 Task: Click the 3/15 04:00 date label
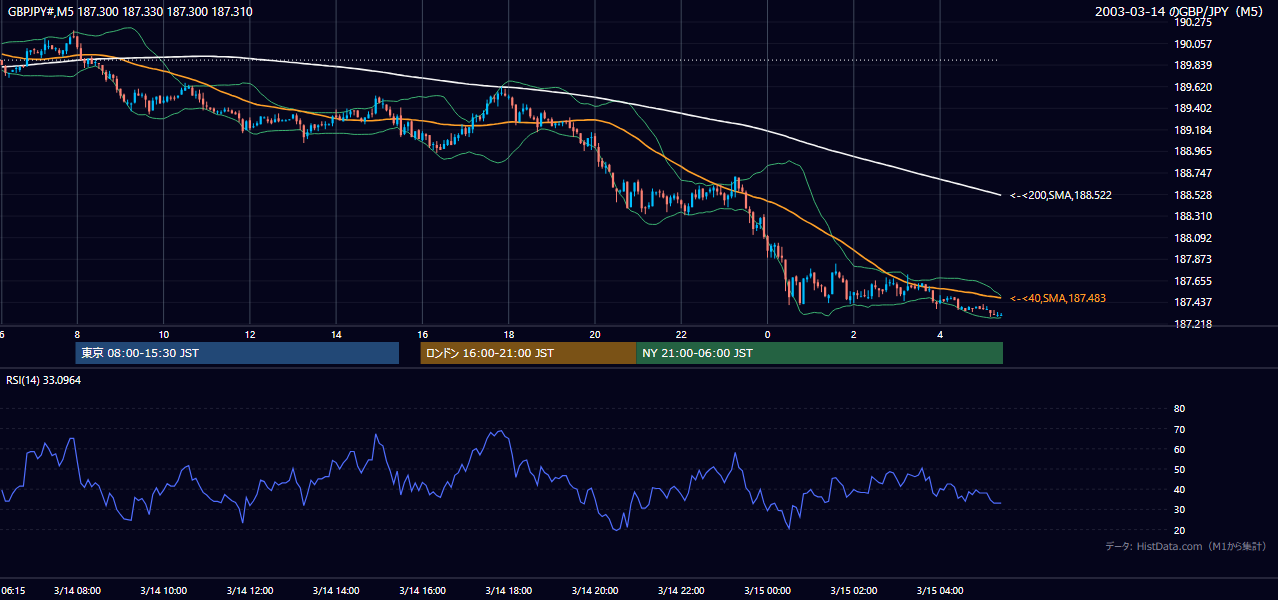pos(938,590)
